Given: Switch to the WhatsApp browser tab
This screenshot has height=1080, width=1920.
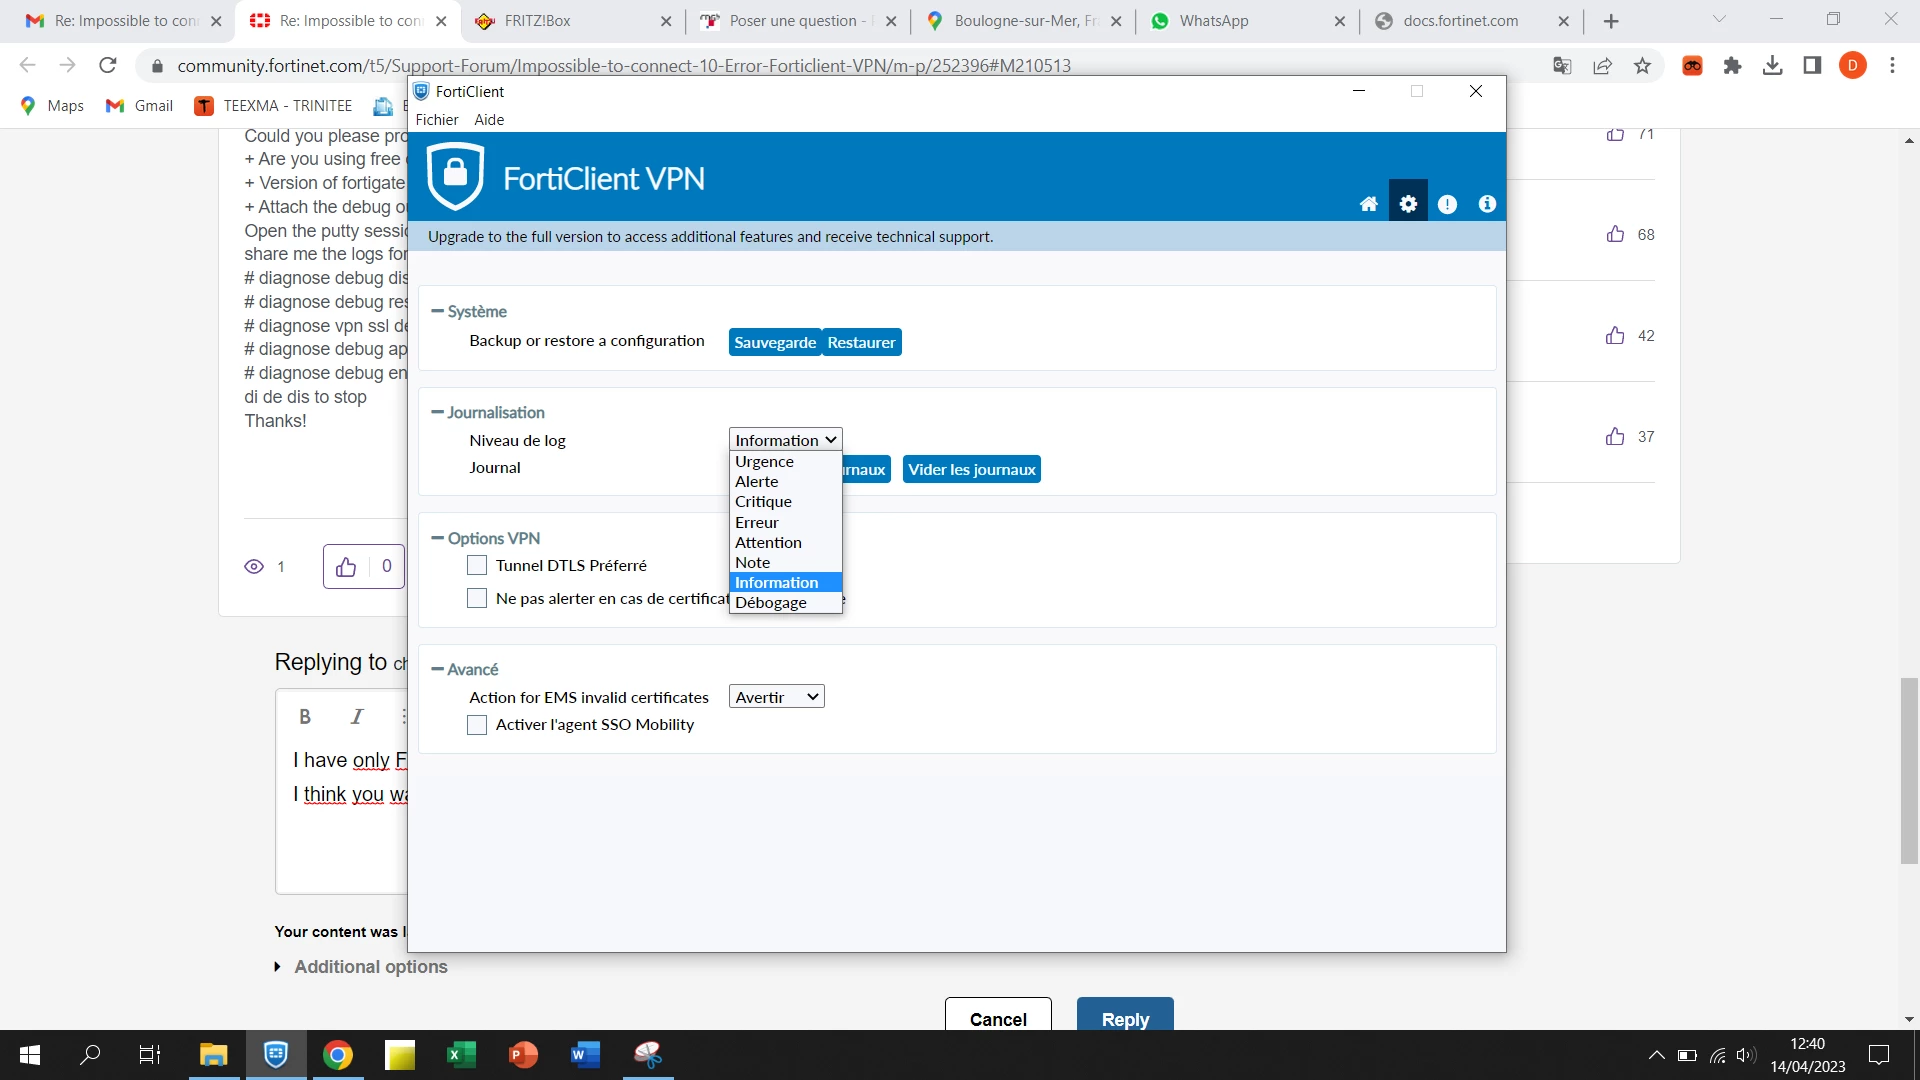Looking at the screenshot, I should [1247, 21].
